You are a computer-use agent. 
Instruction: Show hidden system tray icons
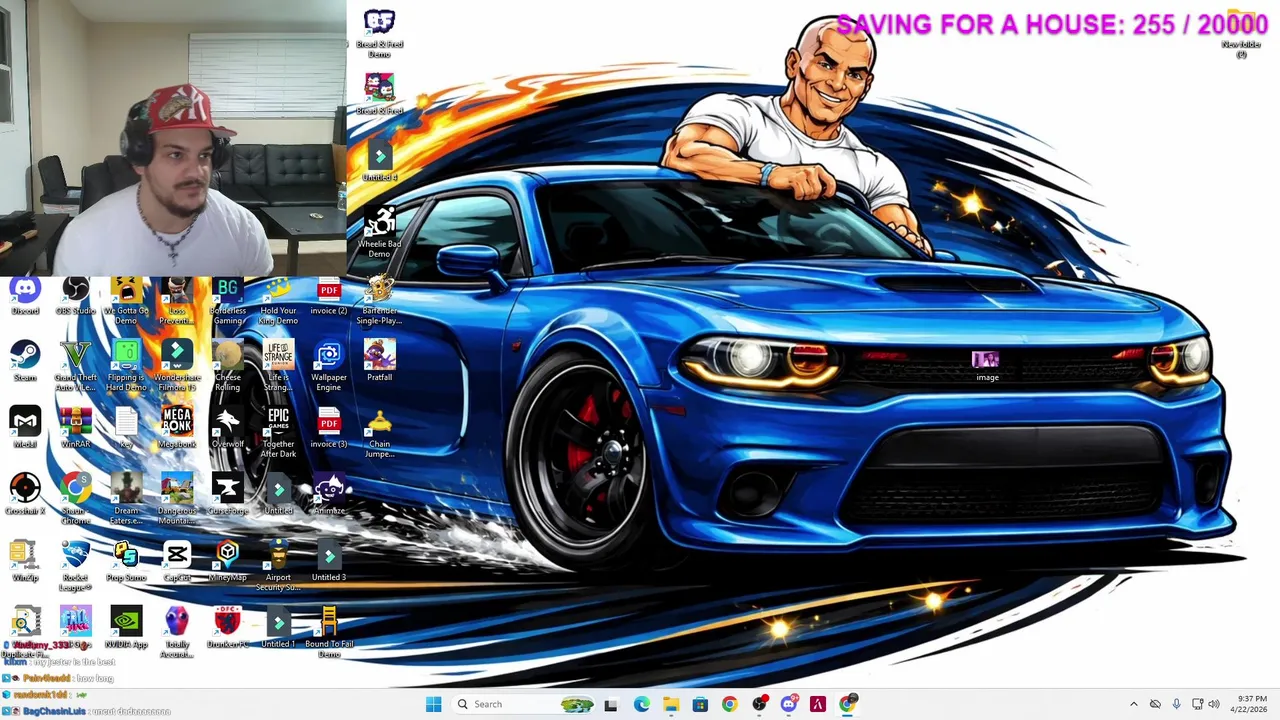[x=1133, y=704]
